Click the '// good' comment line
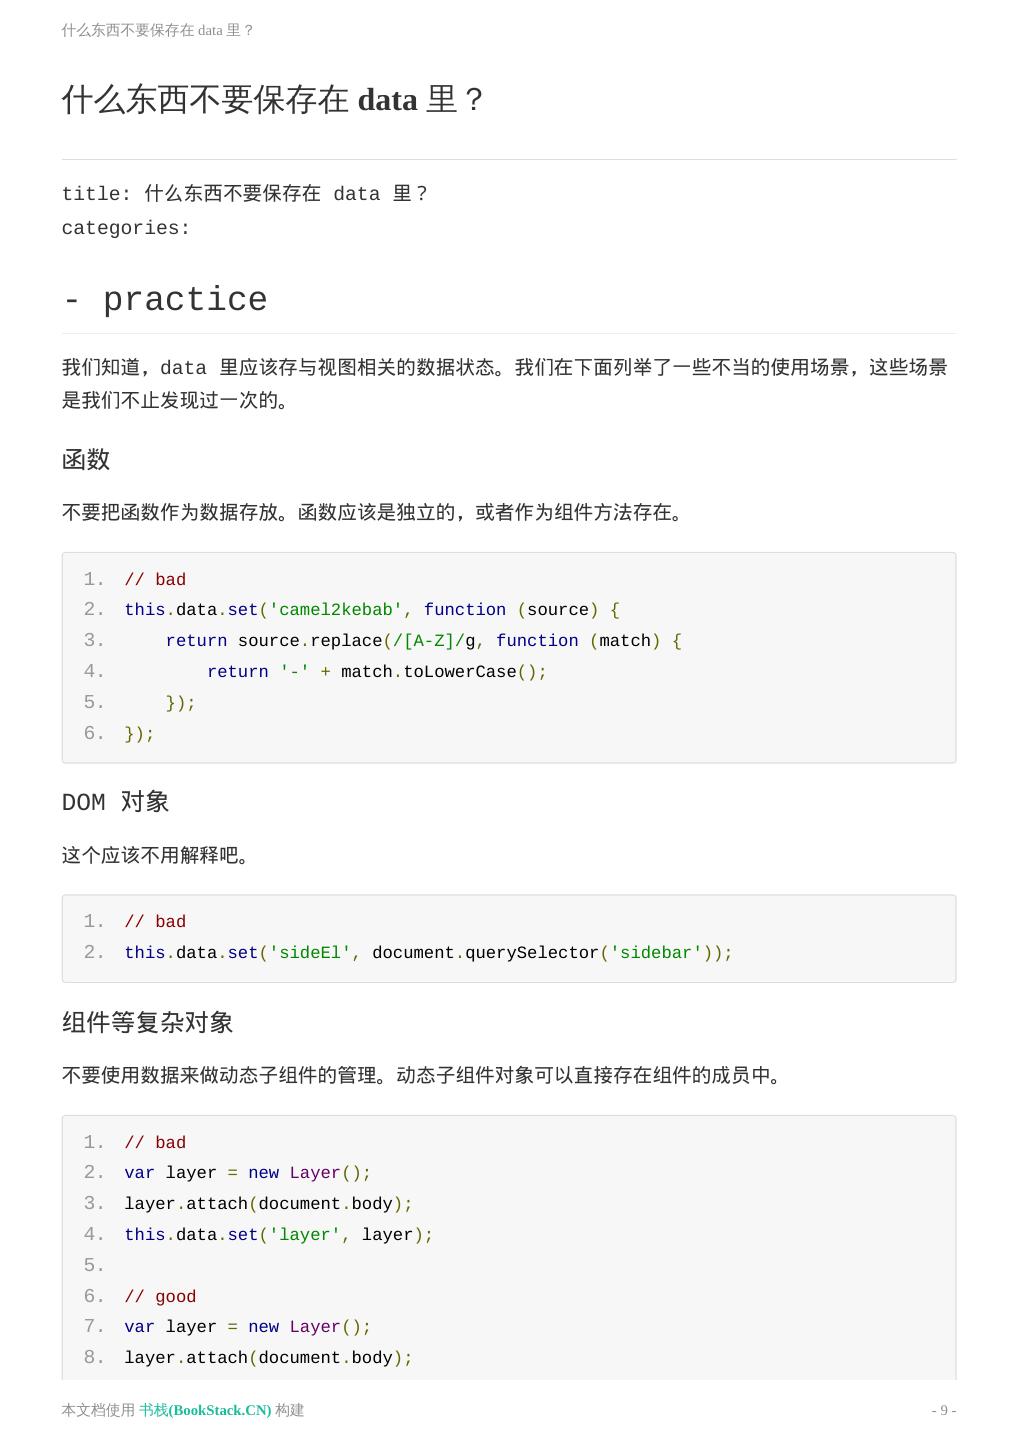The image size is (1019, 1440). click(160, 1297)
